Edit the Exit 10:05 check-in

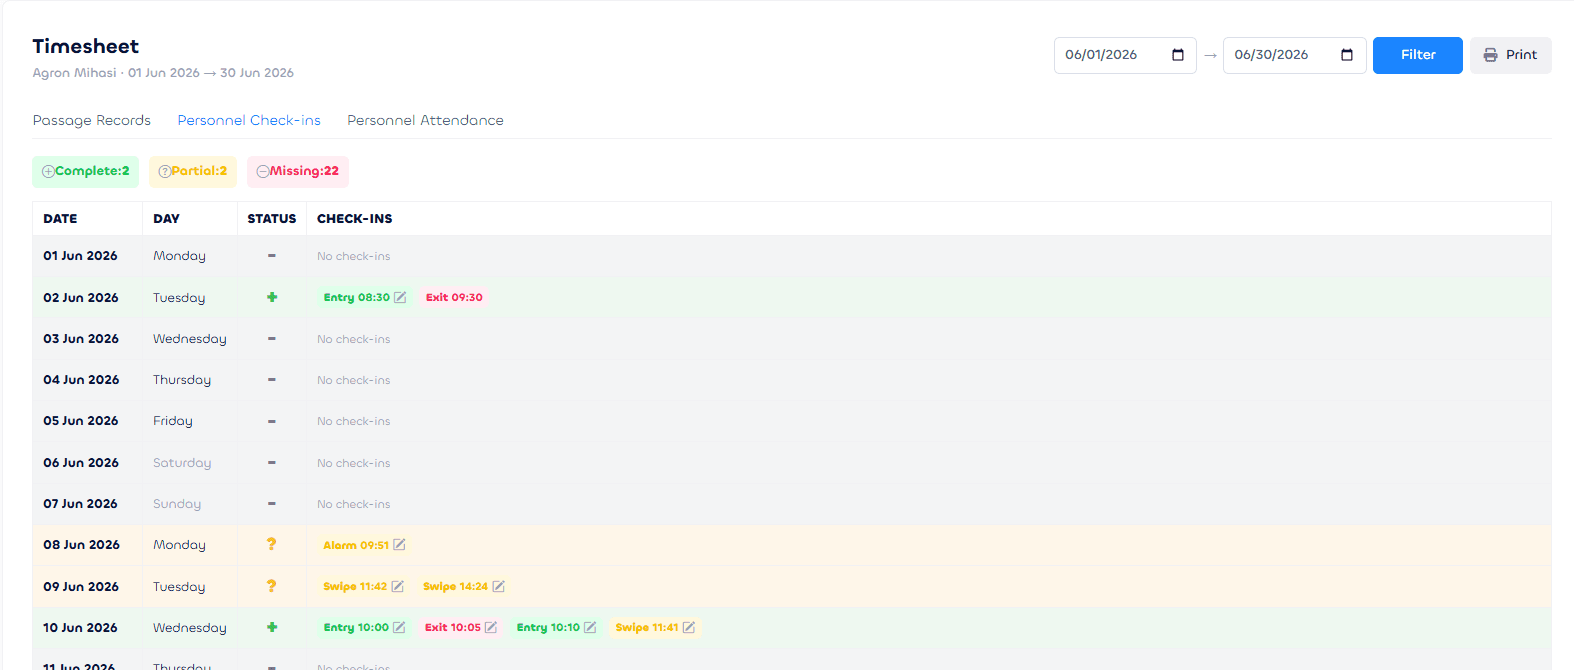491,627
